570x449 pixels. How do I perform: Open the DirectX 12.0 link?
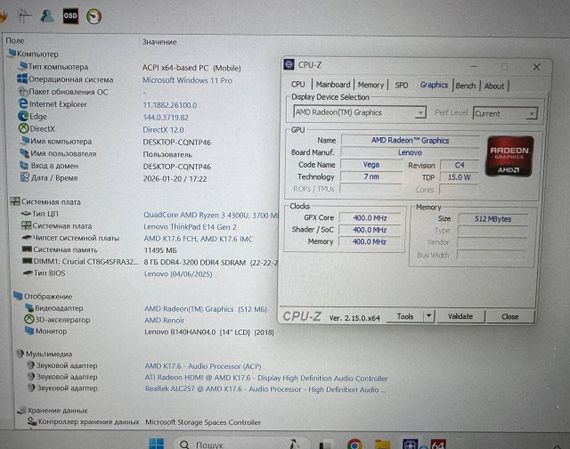tap(163, 130)
